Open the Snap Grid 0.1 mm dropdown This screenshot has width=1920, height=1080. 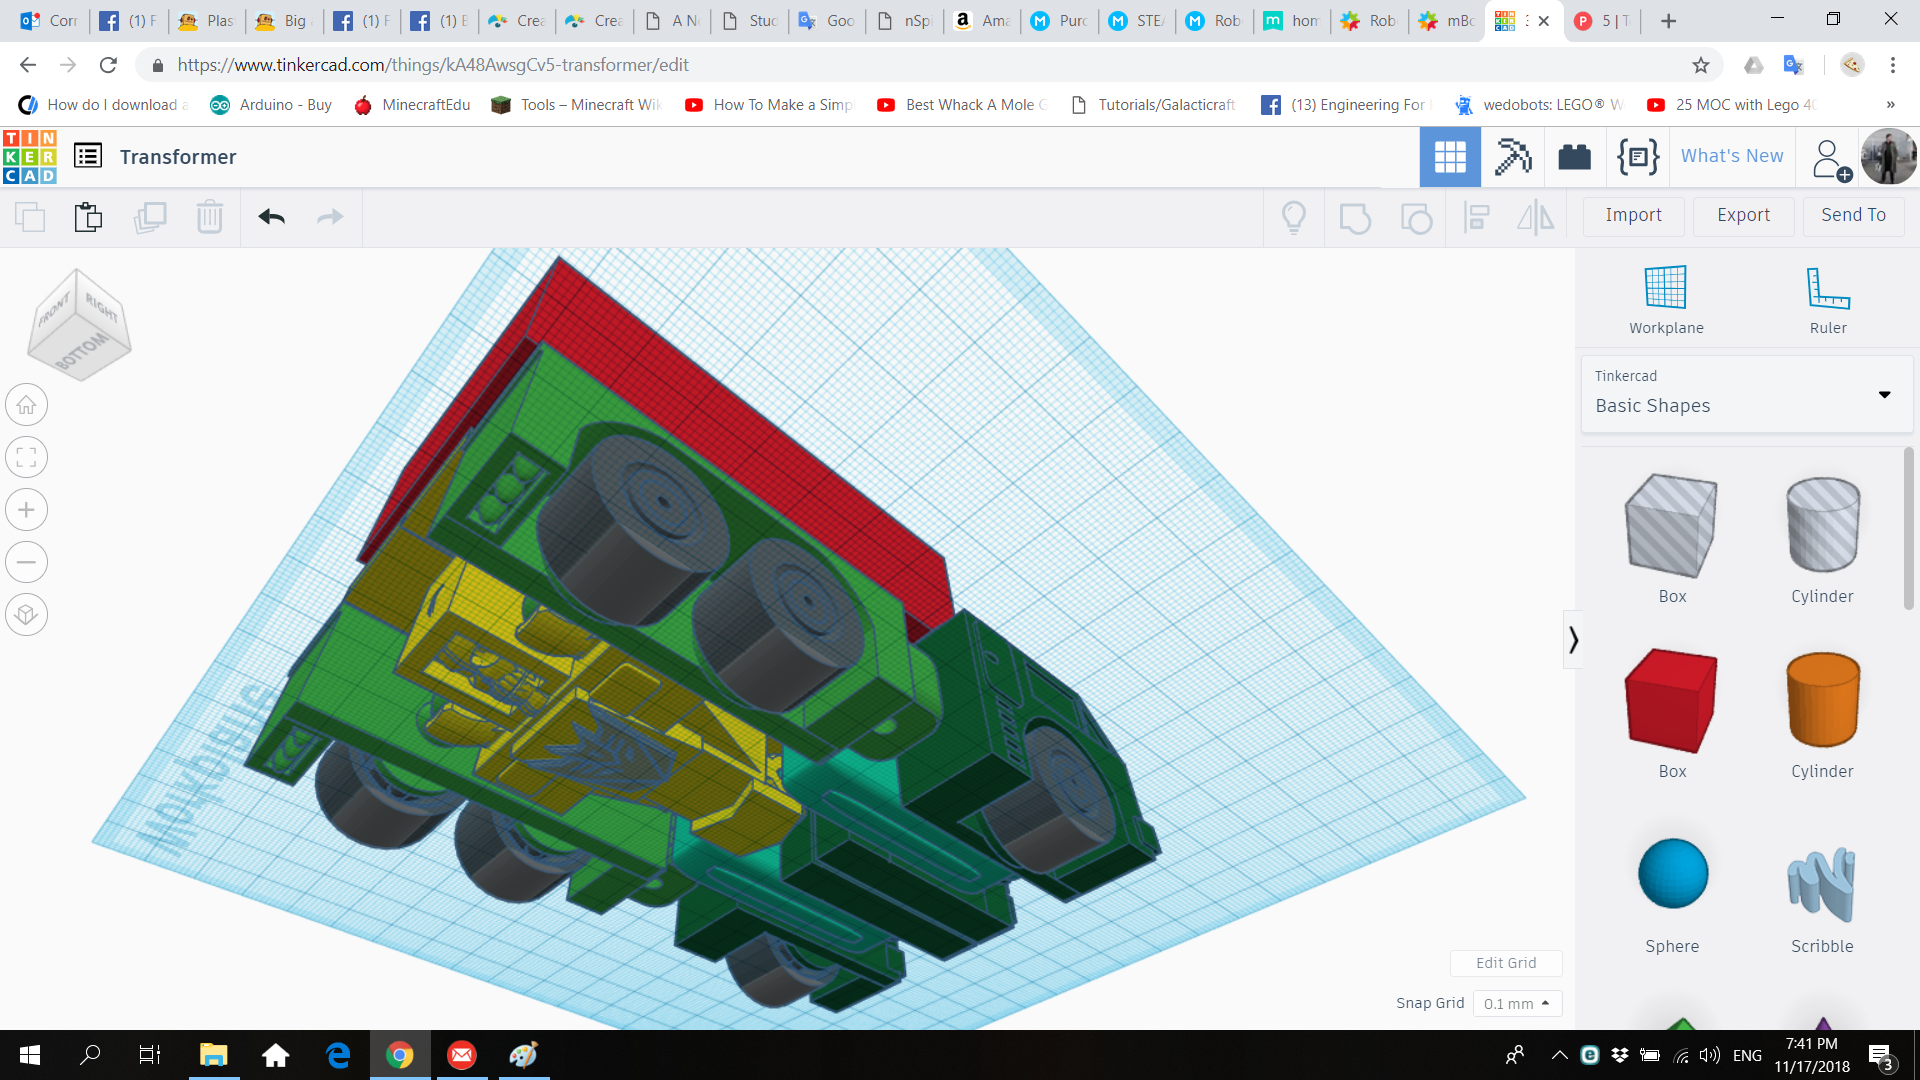[x=1516, y=1003]
